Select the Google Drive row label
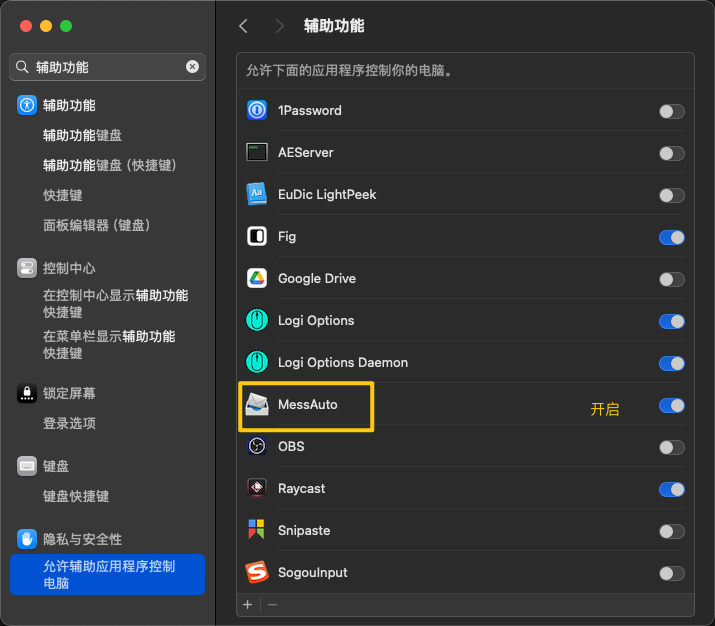 [x=317, y=279]
